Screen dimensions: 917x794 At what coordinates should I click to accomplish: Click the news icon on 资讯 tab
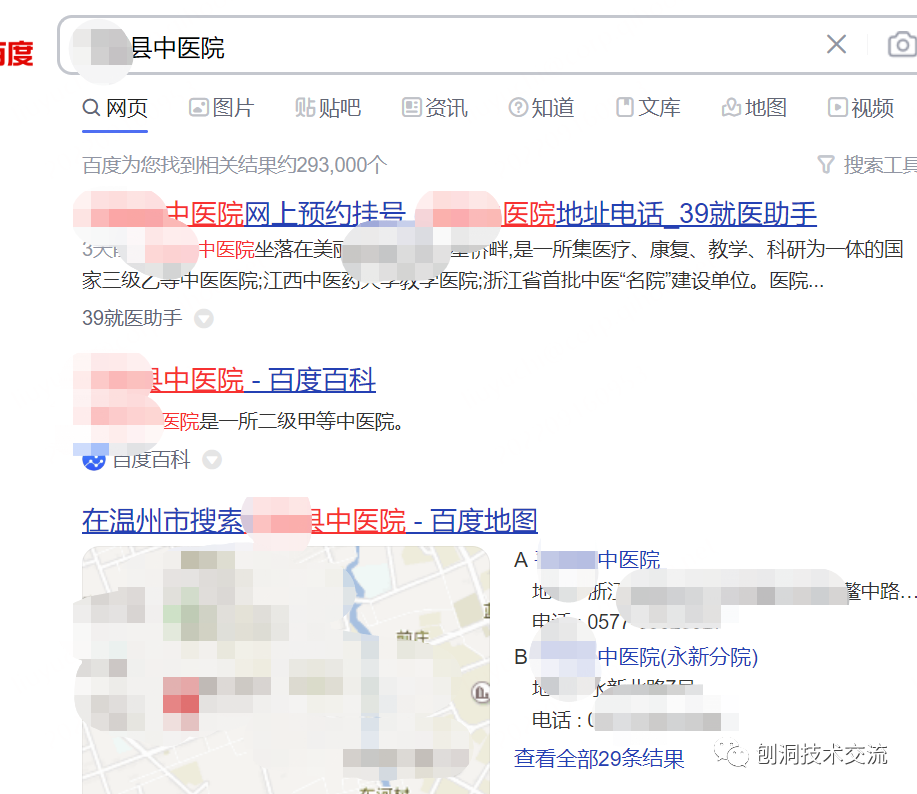pos(411,108)
